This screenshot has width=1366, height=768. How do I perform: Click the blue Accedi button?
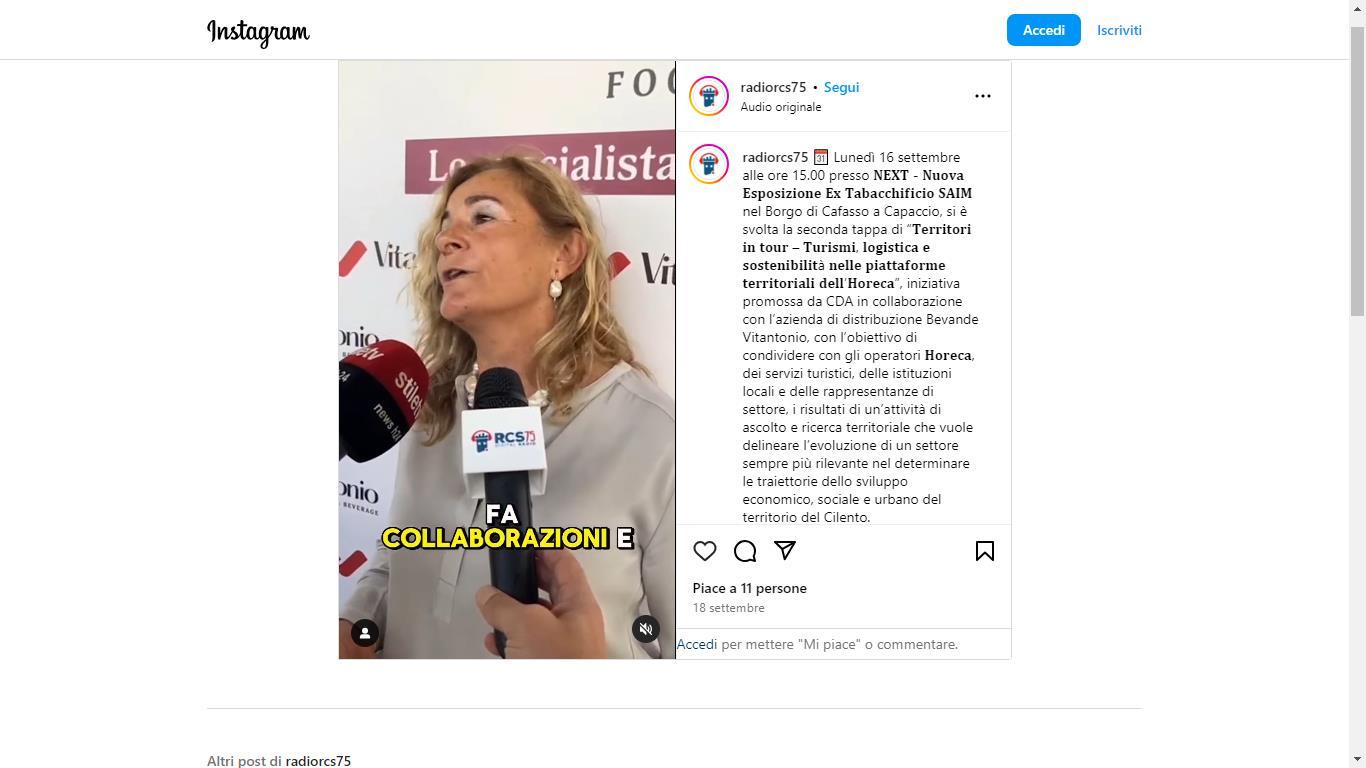pyautogui.click(x=1043, y=30)
